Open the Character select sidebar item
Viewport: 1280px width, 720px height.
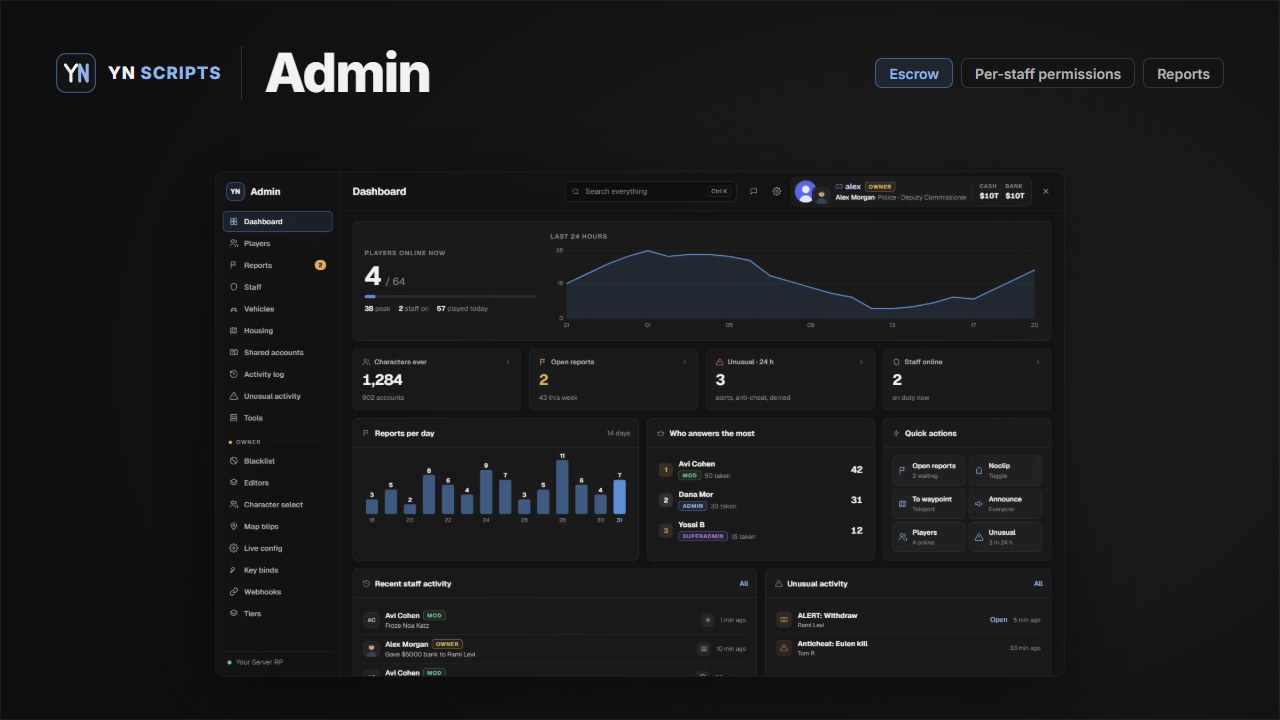click(x=278, y=505)
